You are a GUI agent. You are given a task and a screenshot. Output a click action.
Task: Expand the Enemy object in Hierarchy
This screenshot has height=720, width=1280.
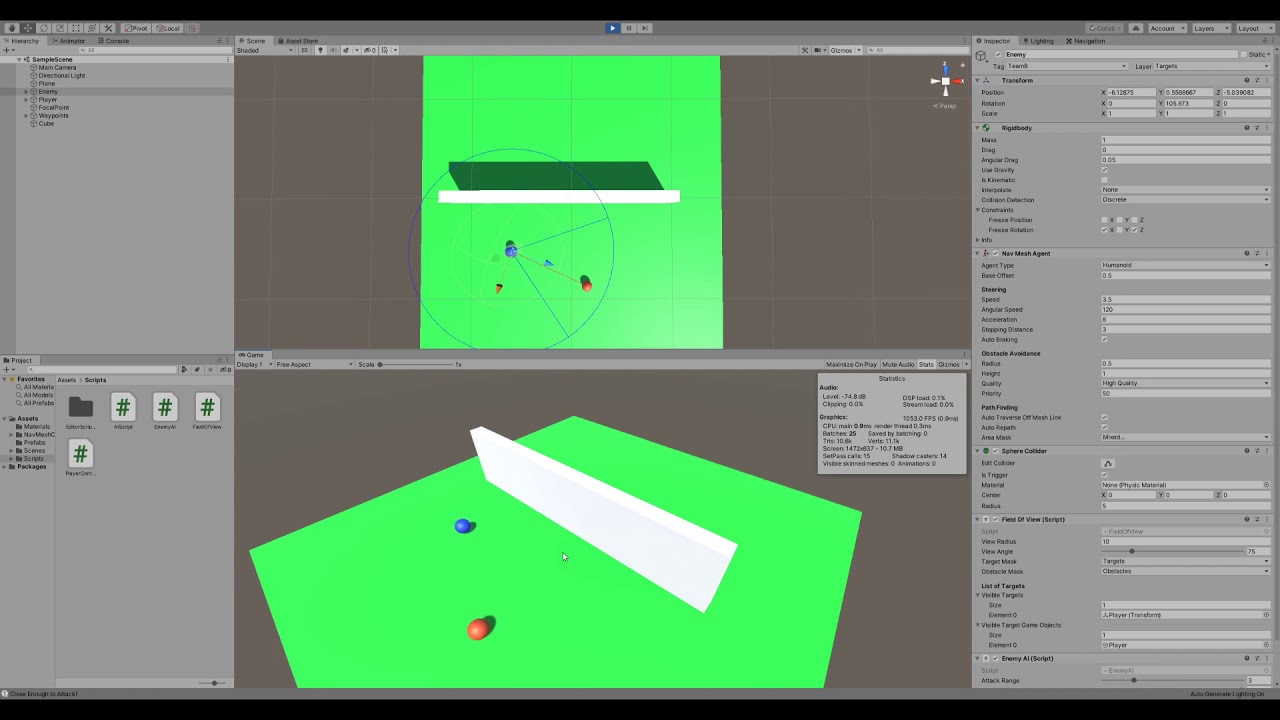[27, 92]
